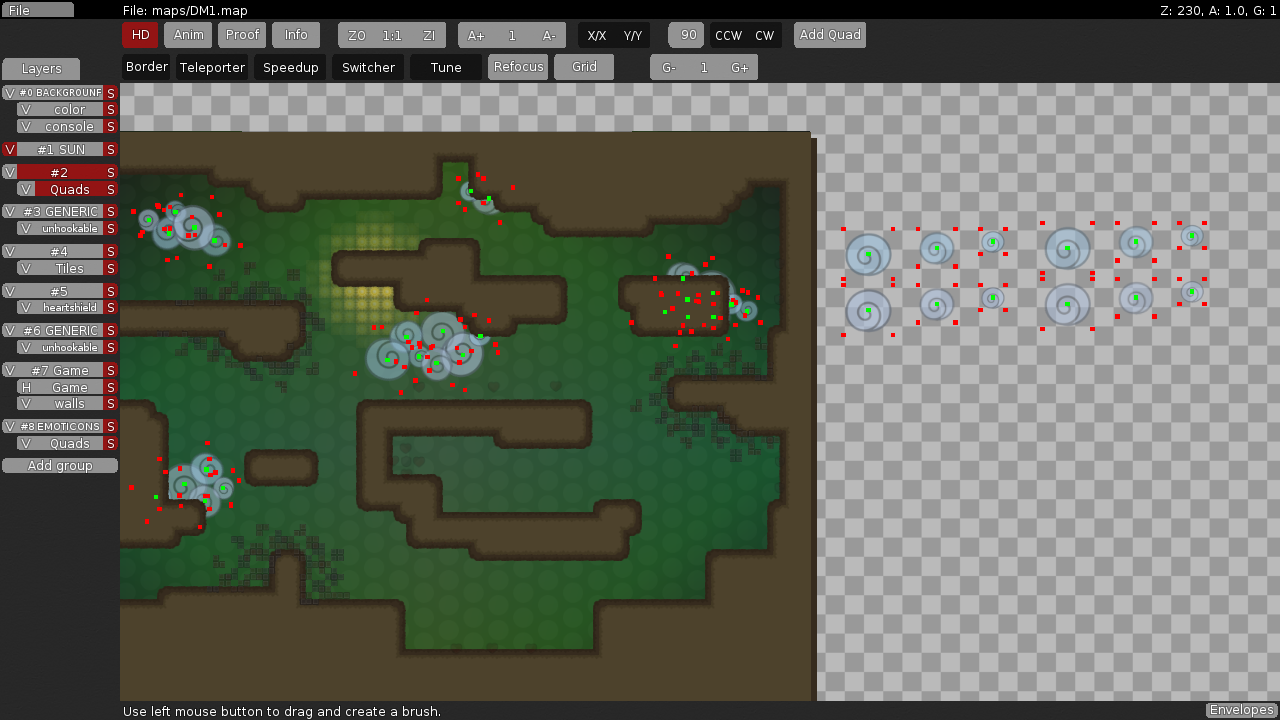Hide the color layer using its V toggle
The image size is (1280, 720).
[26, 110]
